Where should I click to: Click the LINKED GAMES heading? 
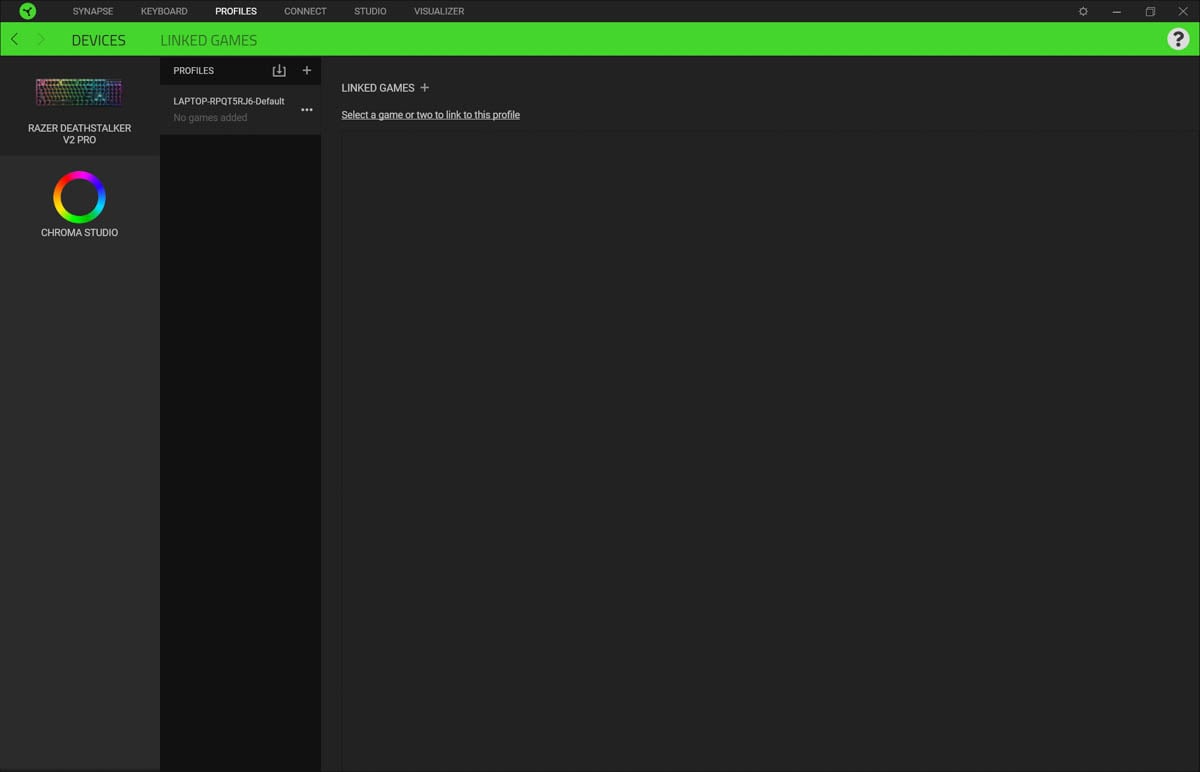378,88
